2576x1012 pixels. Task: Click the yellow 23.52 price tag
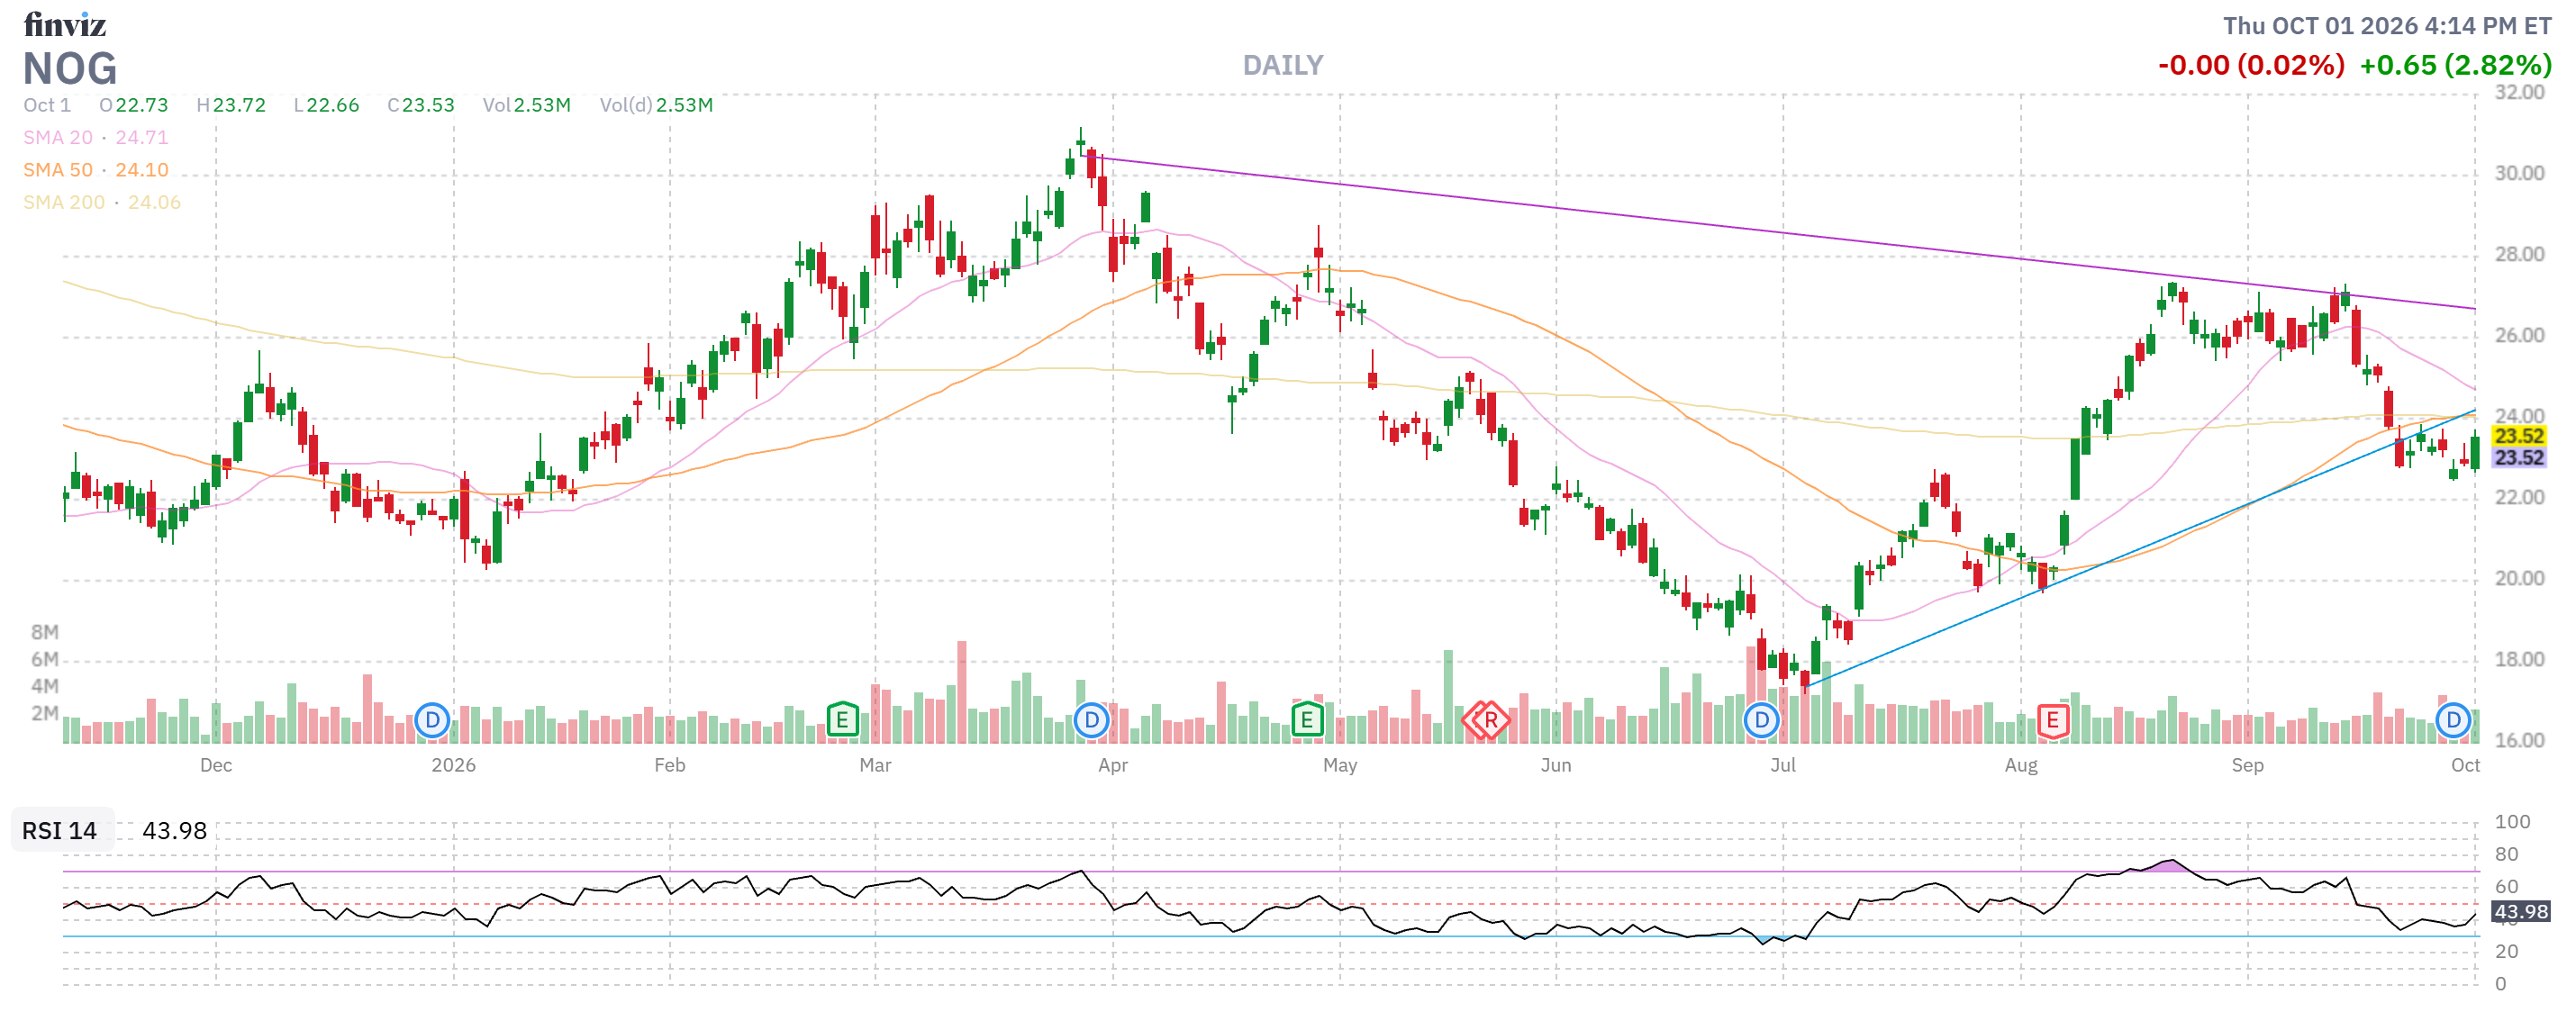[x=2518, y=436]
